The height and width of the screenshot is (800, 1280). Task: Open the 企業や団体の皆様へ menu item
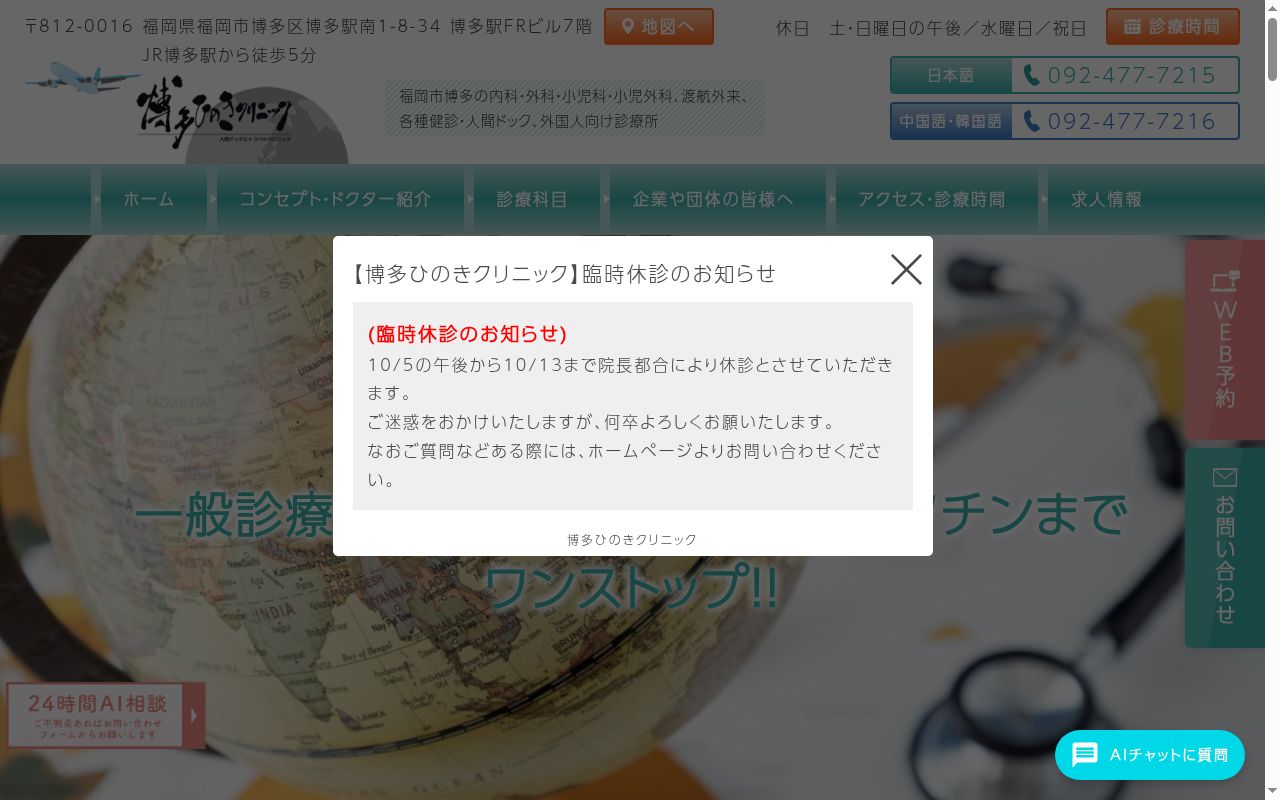[713, 199]
